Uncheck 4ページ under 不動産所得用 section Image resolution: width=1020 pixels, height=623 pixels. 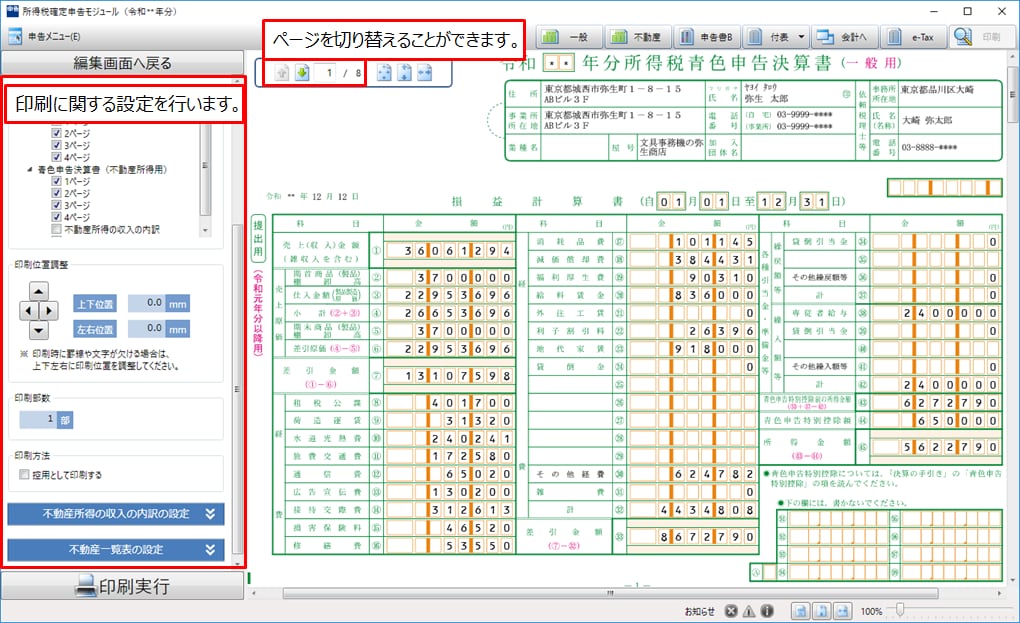click(x=57, y=218)
